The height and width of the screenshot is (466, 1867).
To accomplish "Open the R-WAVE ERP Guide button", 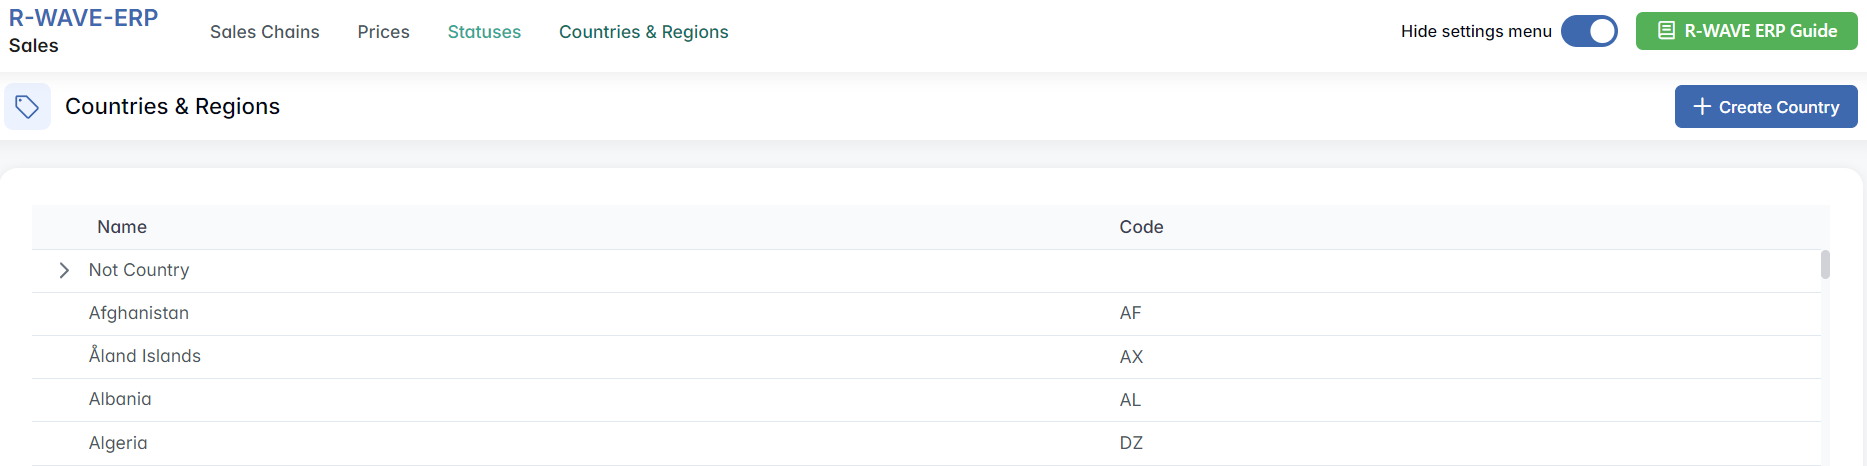I will tap(1746, 31).
